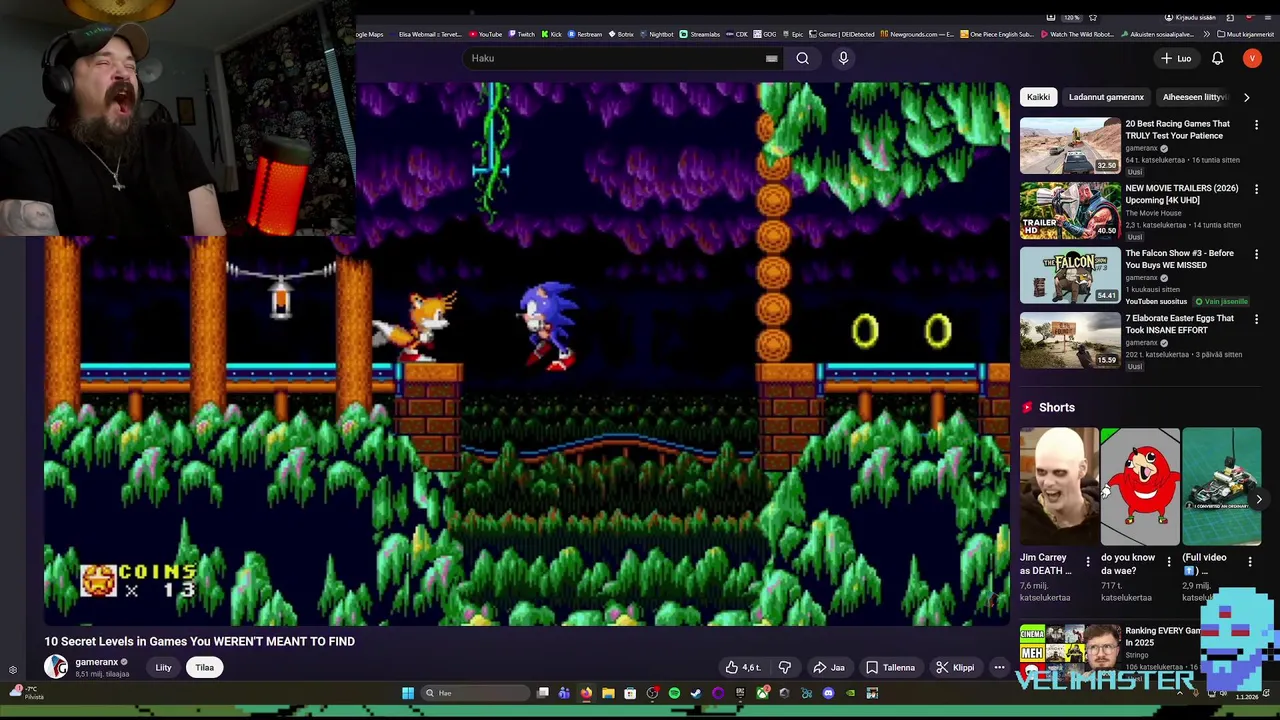
Task: Open 'NEW MOVIE TRAILERS (2026)' thumbnail
Action: (1070, 210)
